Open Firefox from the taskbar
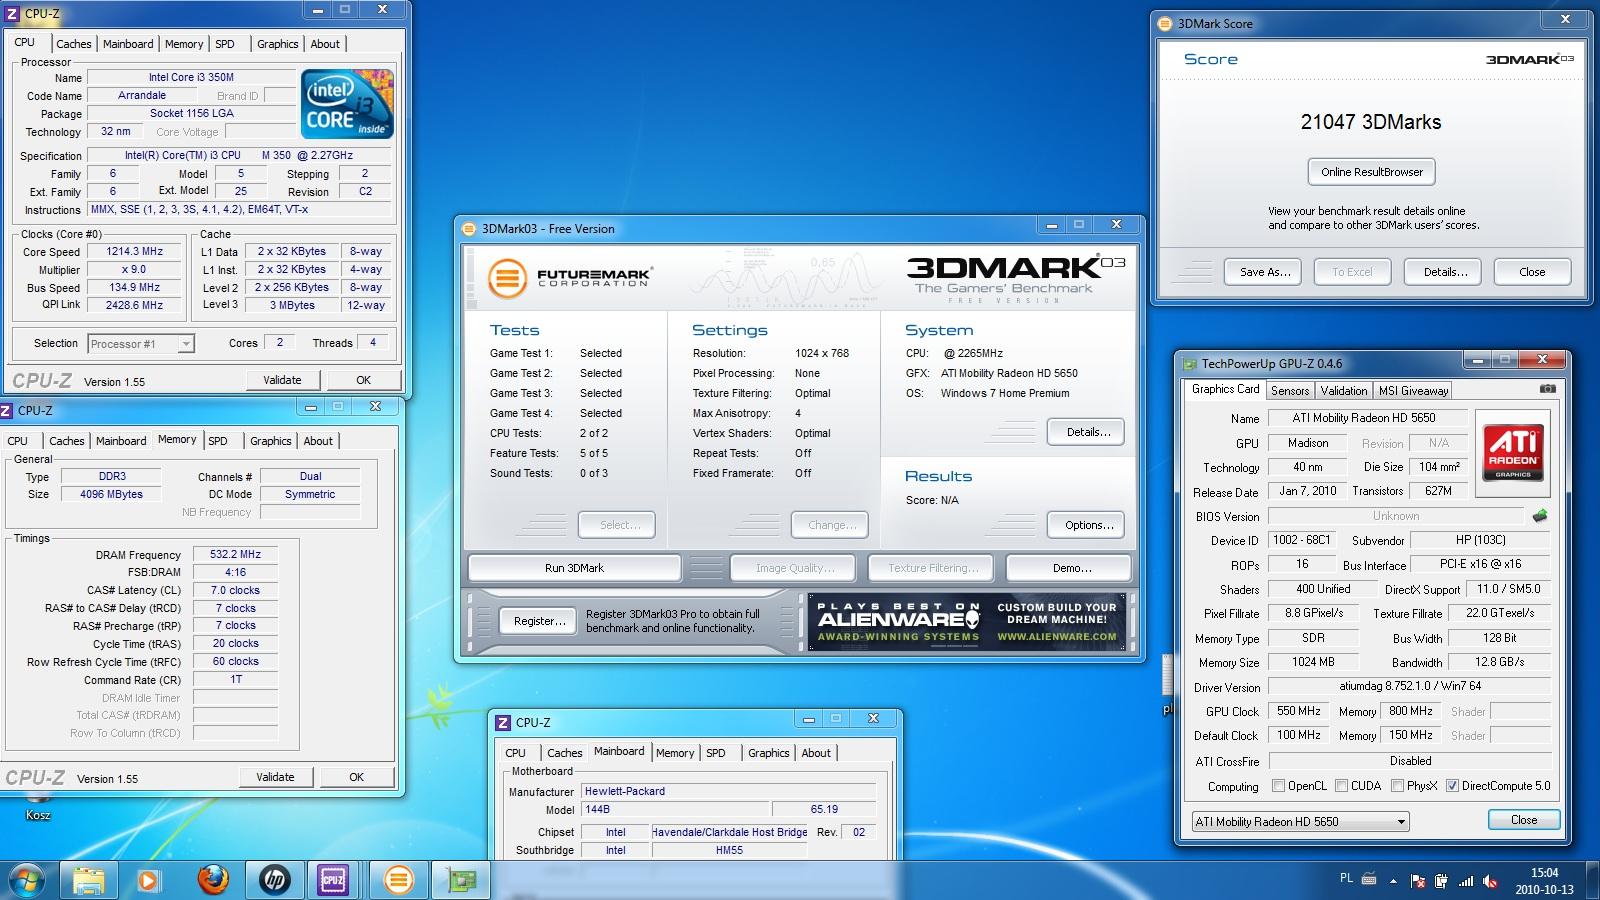 [x=212, y=880]
